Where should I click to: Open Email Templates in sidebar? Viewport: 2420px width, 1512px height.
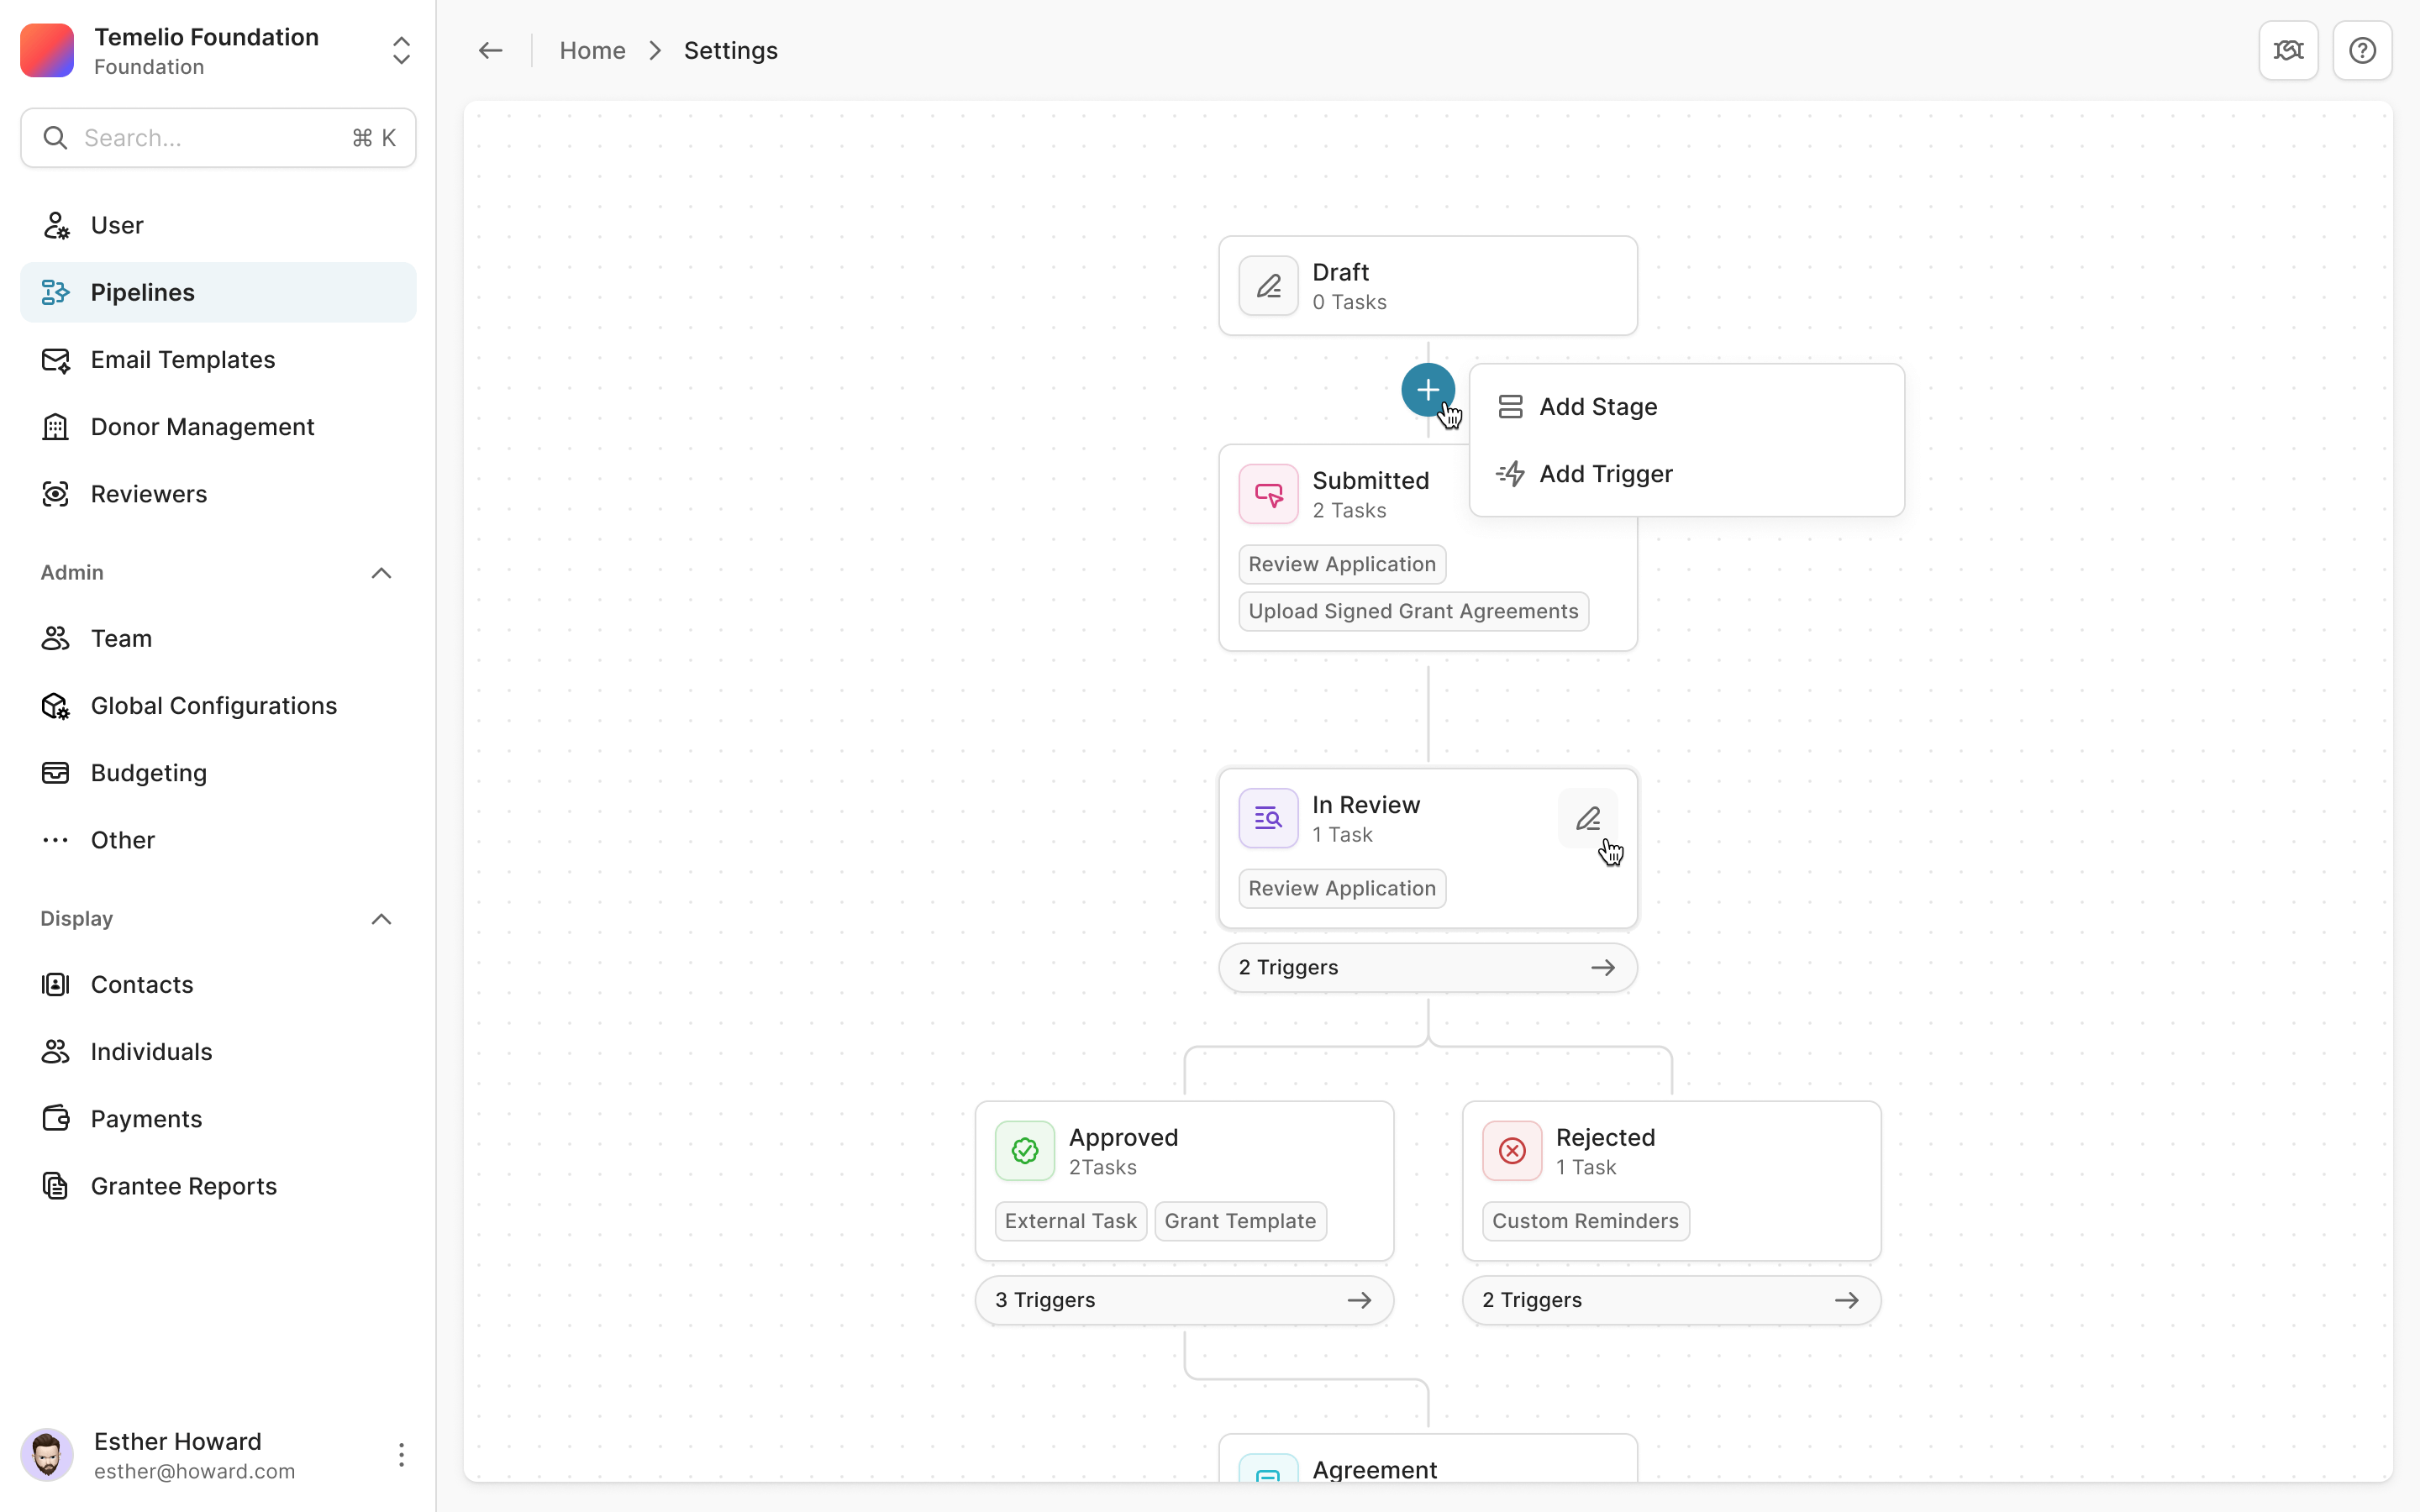click(182, 360)
